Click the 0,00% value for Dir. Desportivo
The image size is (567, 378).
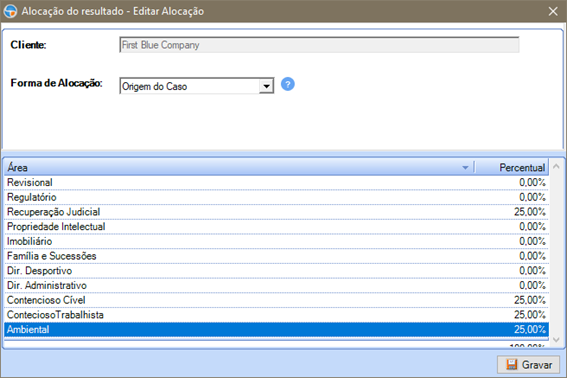click(532, 271)
